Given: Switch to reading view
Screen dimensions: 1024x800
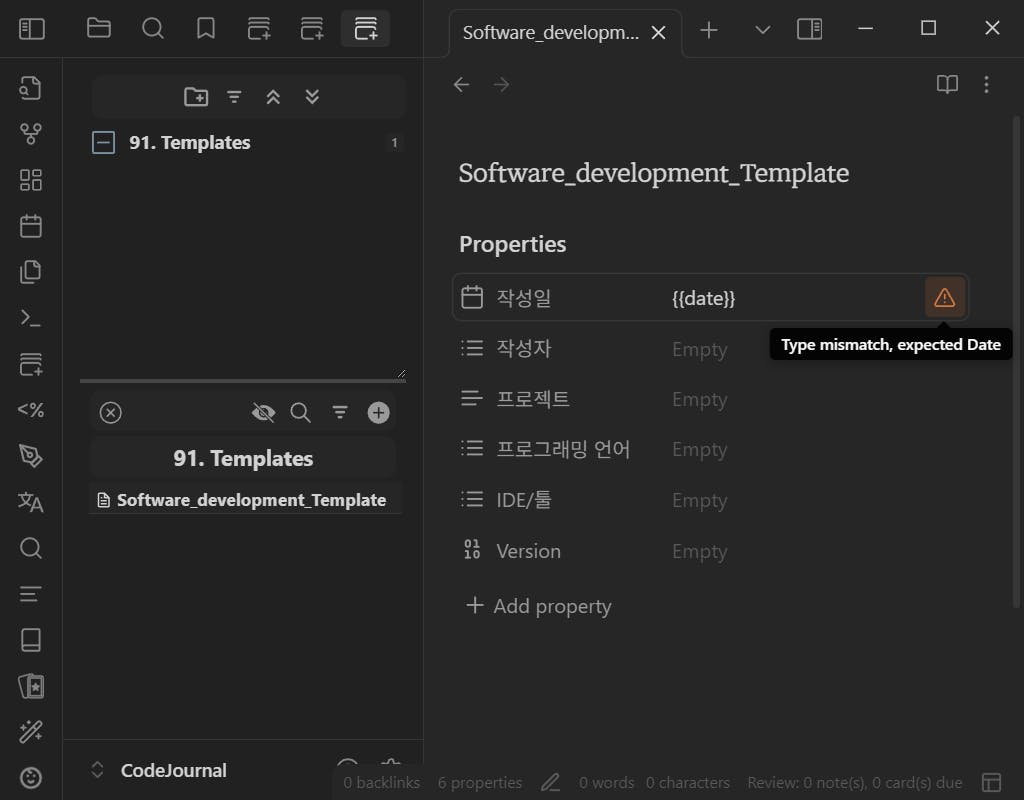Looking at the screenshot, I should tap(947, 85).
